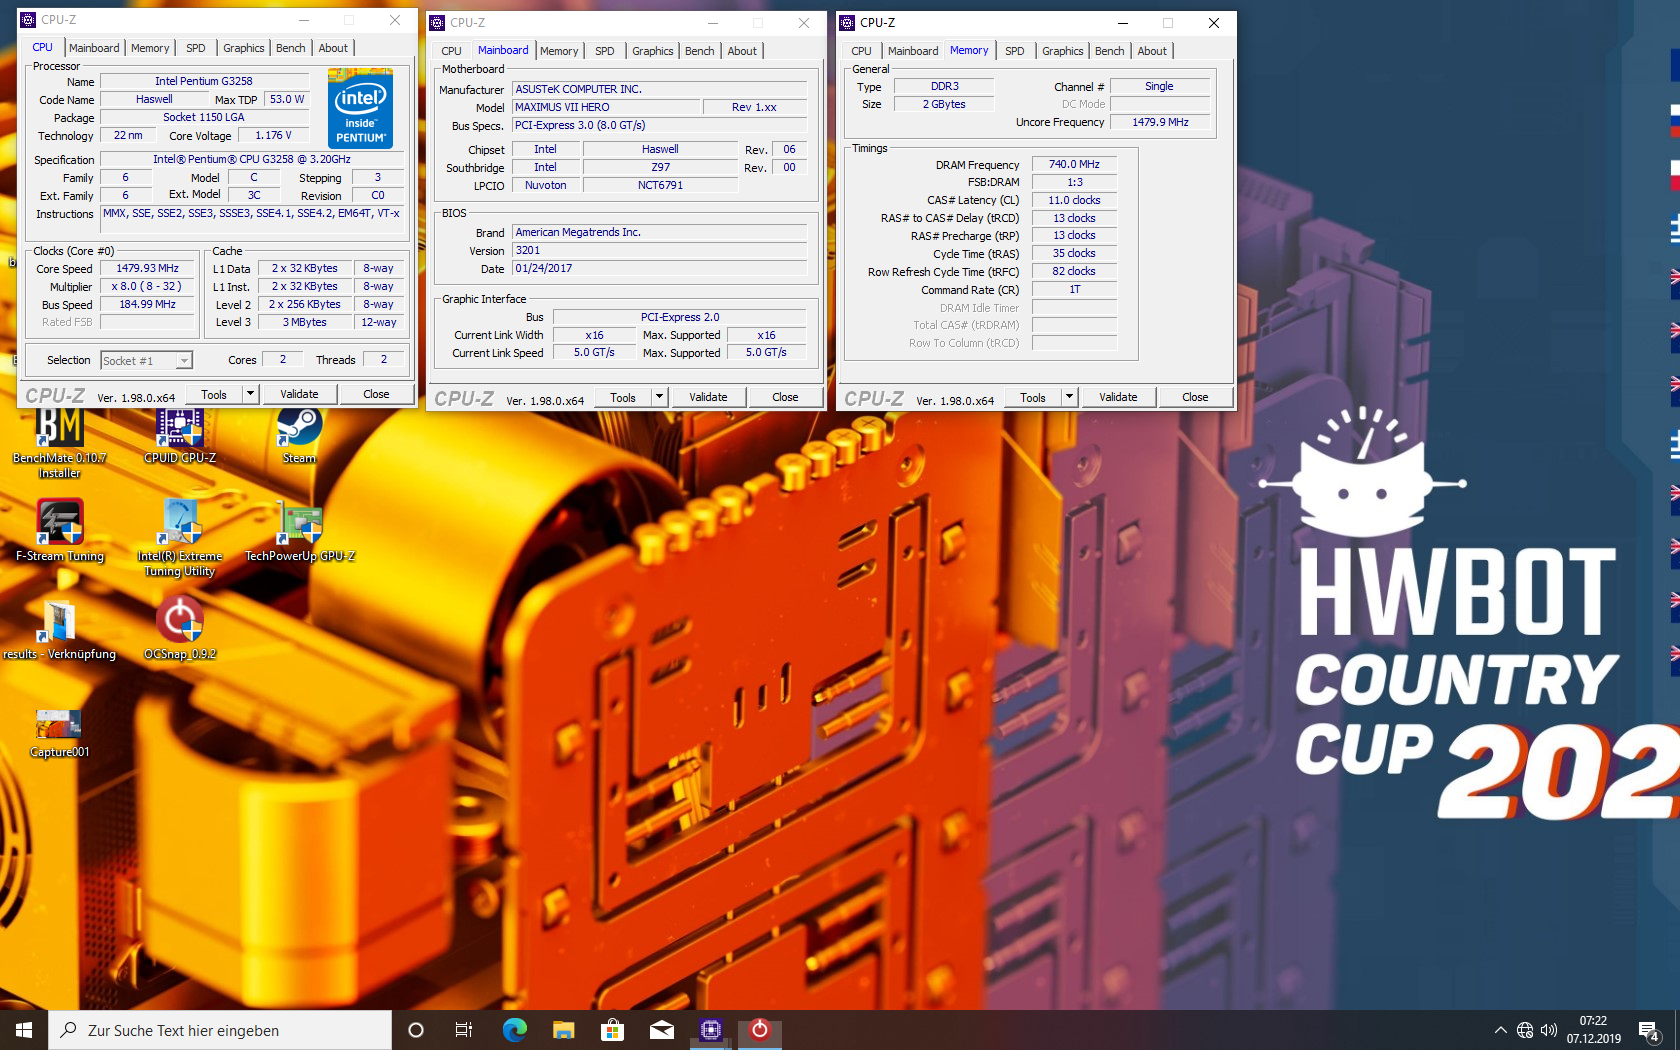This screenshot has width=1680, height=1050.
Task: Open Microsoft Store from taskbar
Action: tap(612, 1030)
